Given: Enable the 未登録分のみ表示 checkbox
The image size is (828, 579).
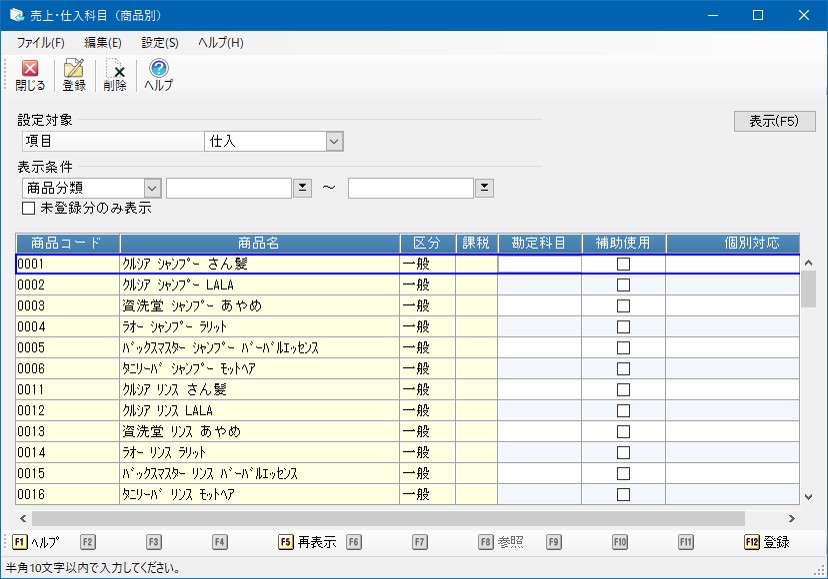Looking at the screenshot, I should (x=29, y=208).
